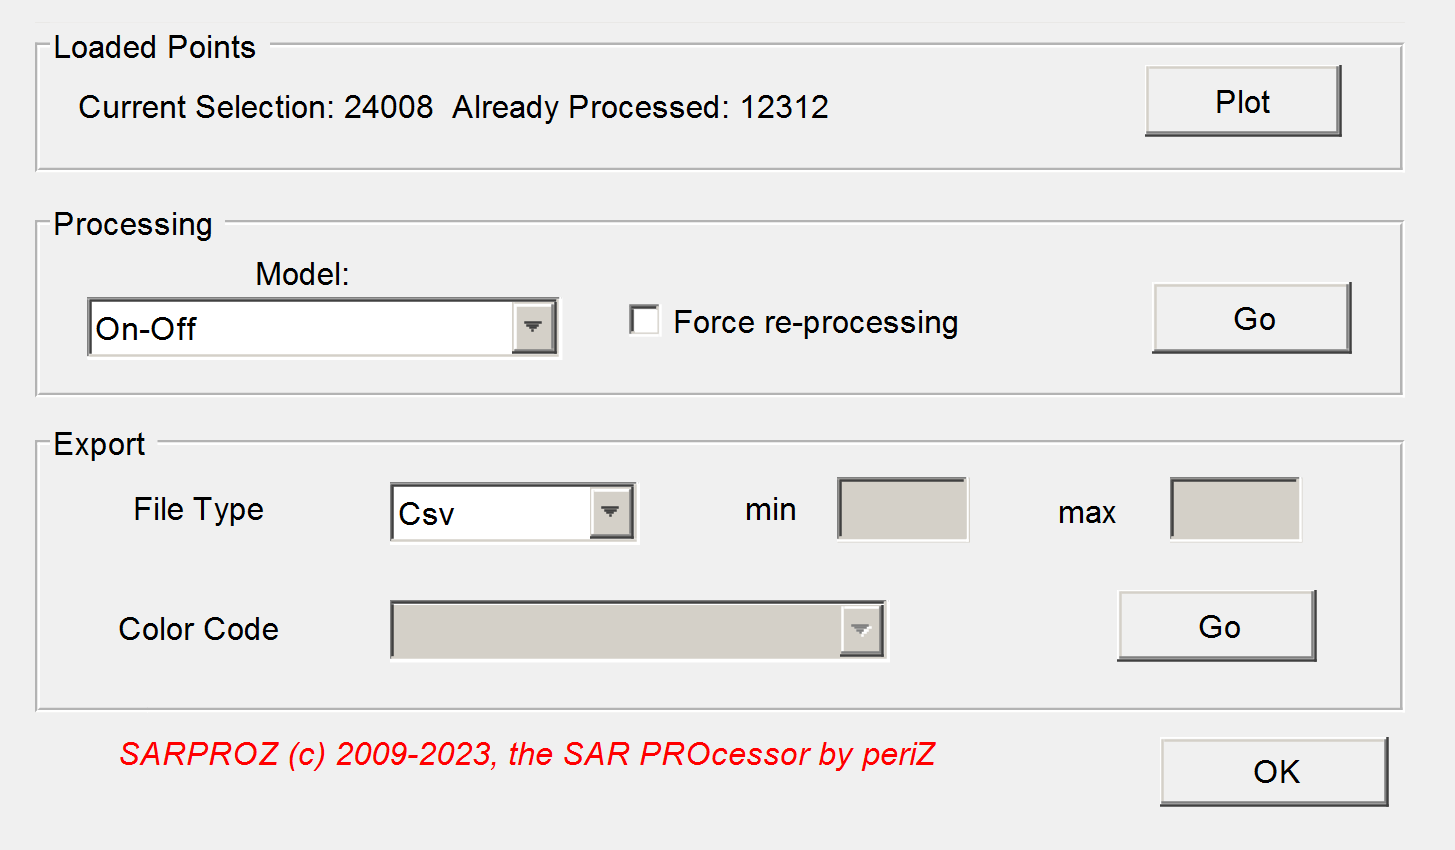Click the Already Processed: 12312 text

pos(640,107)
